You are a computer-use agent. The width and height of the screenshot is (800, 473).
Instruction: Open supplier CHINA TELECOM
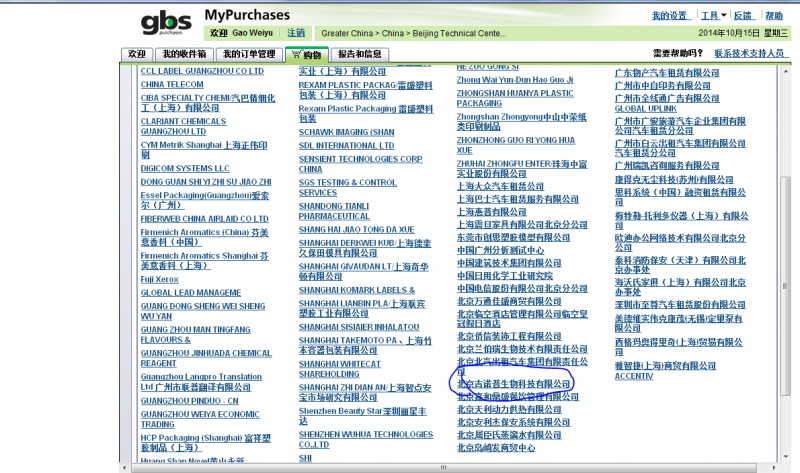point(172,84)
